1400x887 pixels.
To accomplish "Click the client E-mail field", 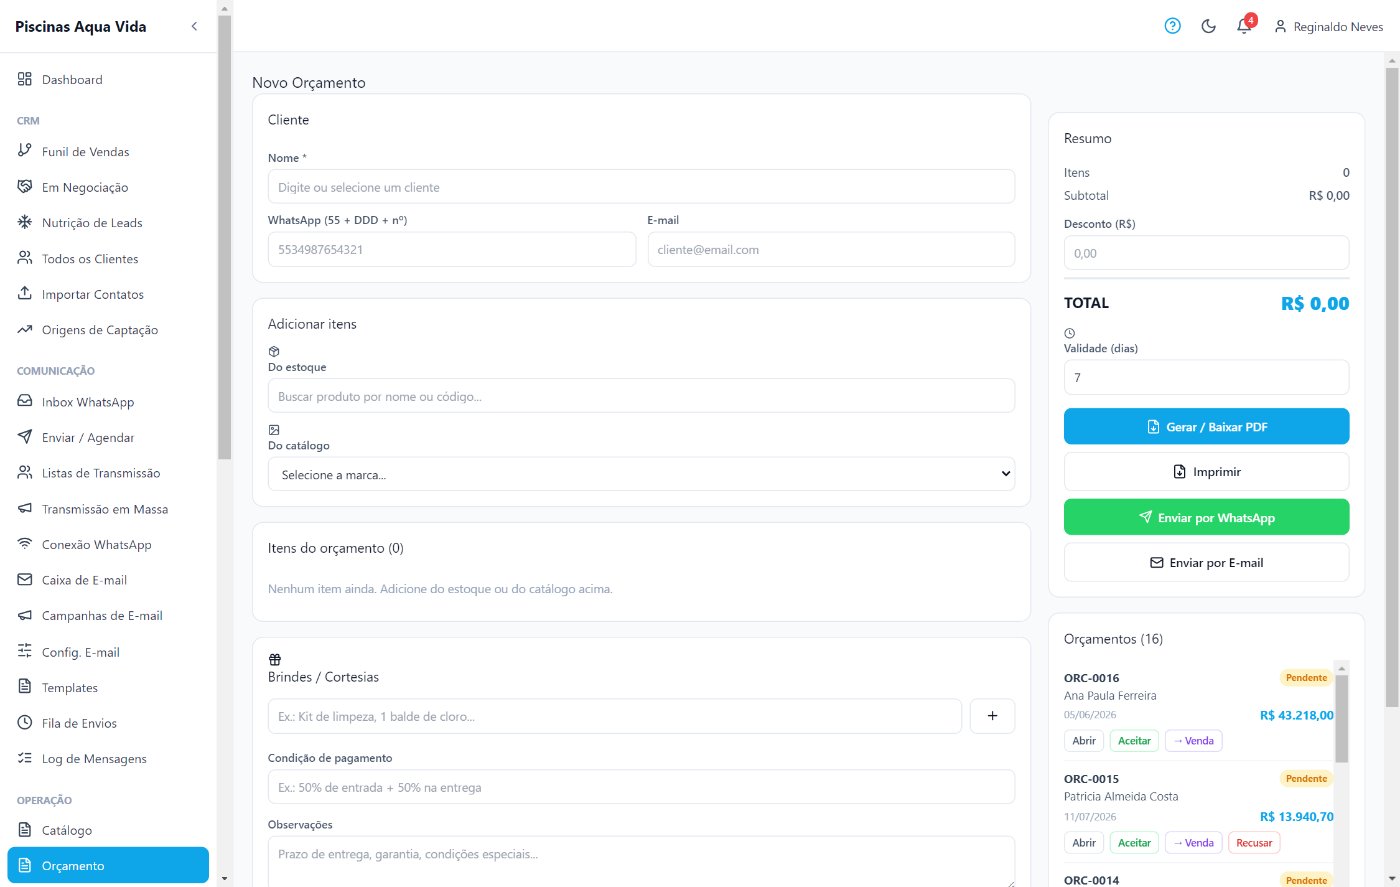I will pos(831,250).
